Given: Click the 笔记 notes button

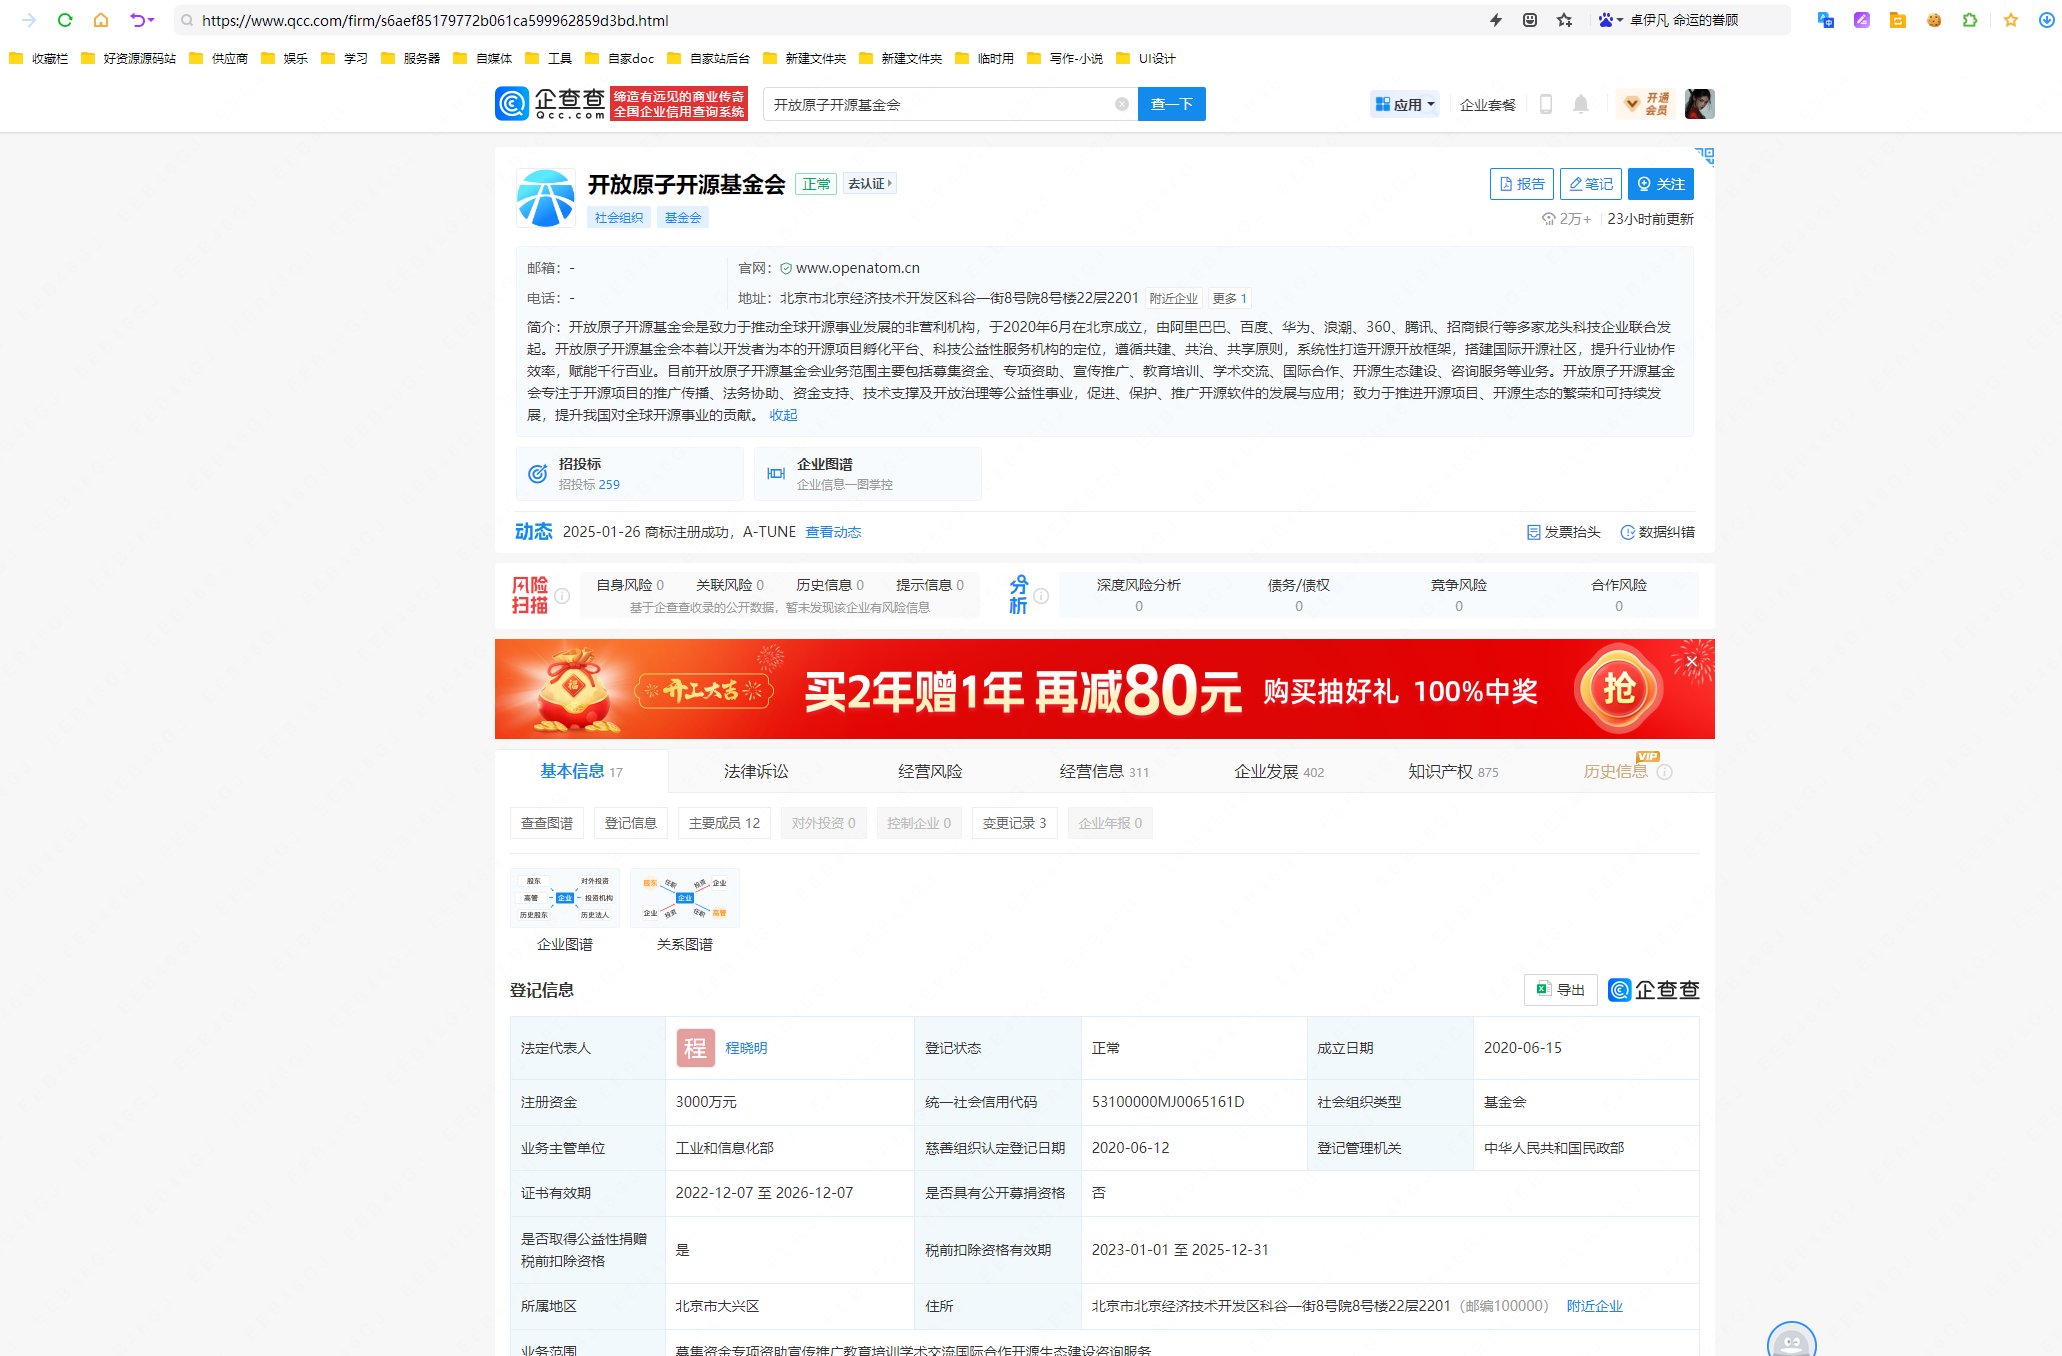Looking at the screenshot, I should (1591, 184).
